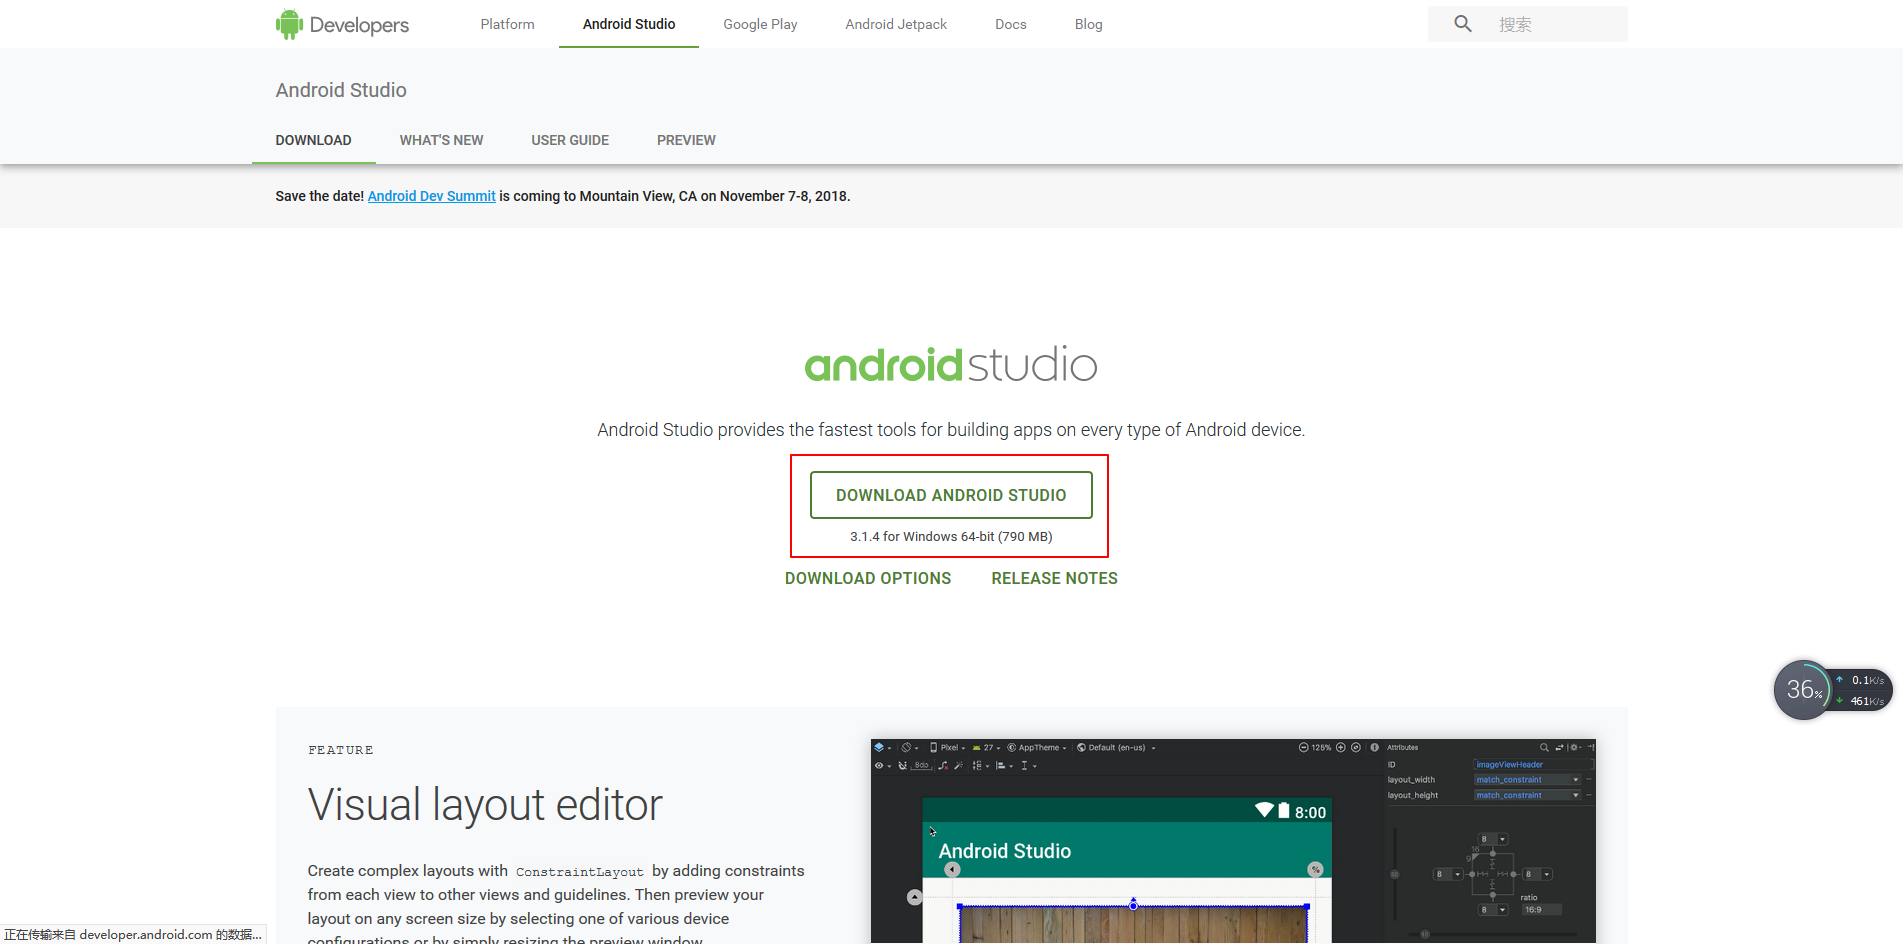Click zoom-out icon beside 125%
This screenshot has height=944, width=1903.
tap(1303, 747)
